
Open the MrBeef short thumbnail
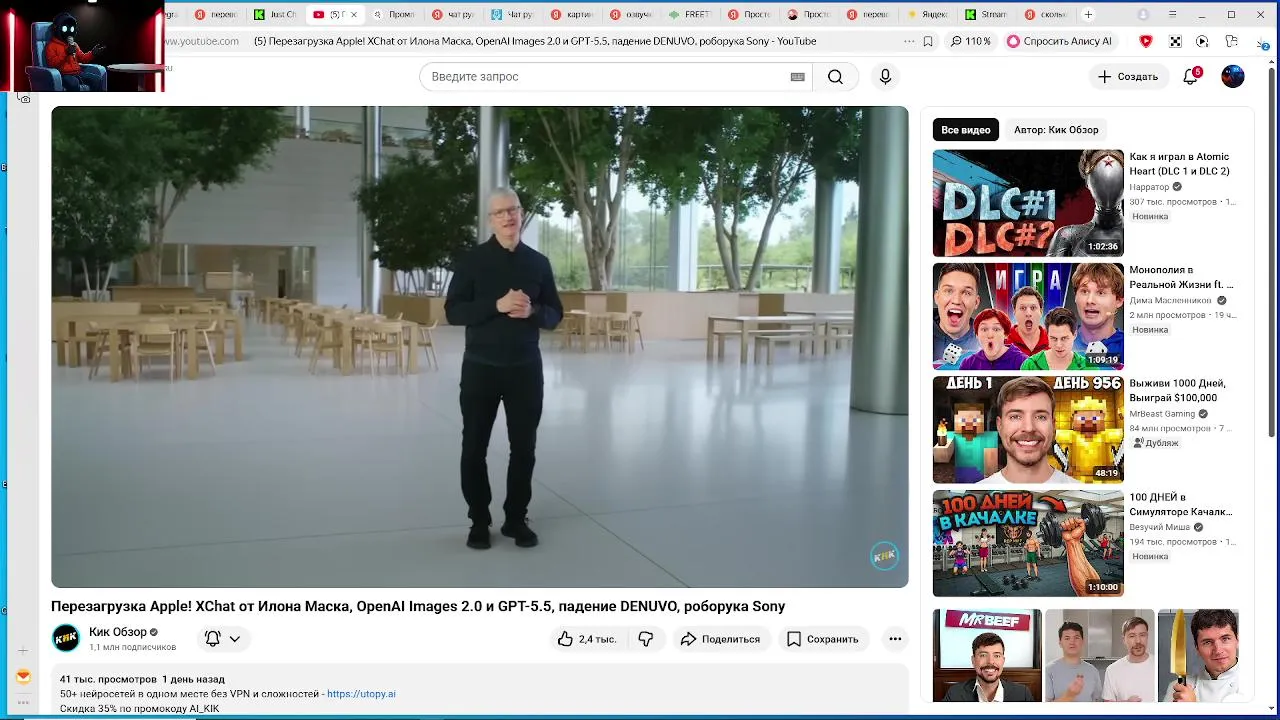point(987,655)
